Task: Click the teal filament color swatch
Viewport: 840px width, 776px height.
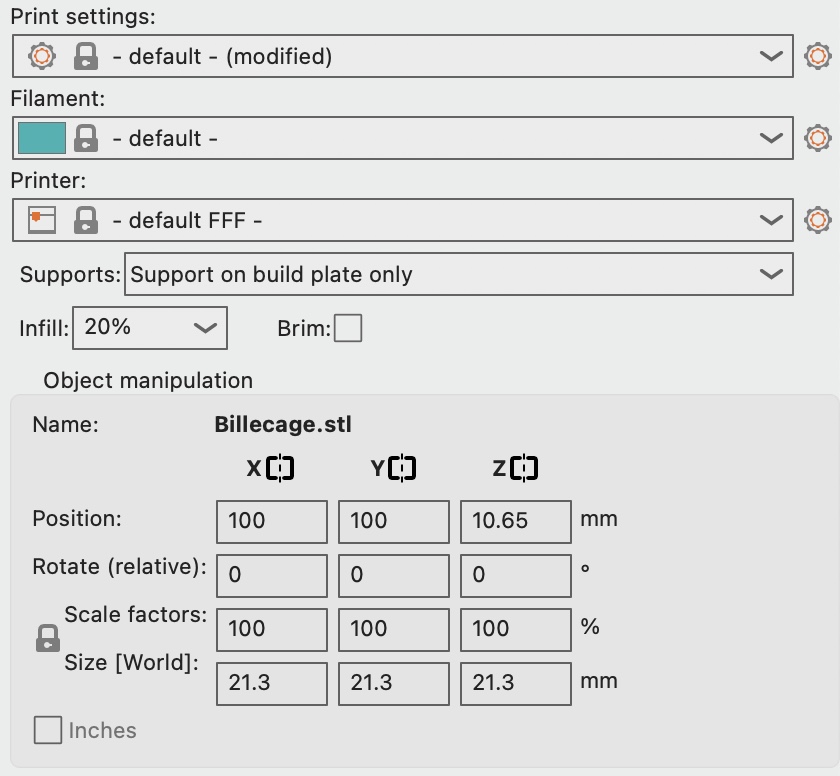Action: click(x=42, y=138)
